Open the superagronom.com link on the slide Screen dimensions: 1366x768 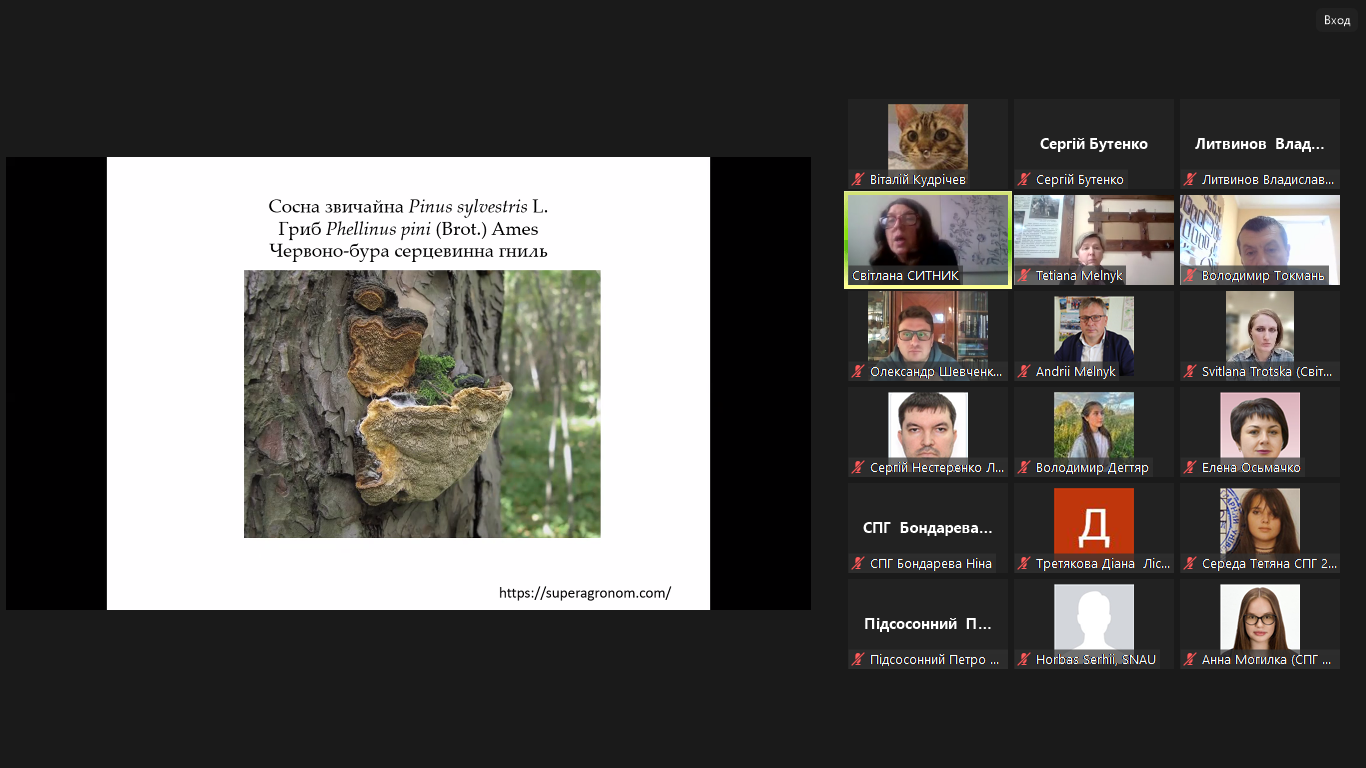point(585,593)
